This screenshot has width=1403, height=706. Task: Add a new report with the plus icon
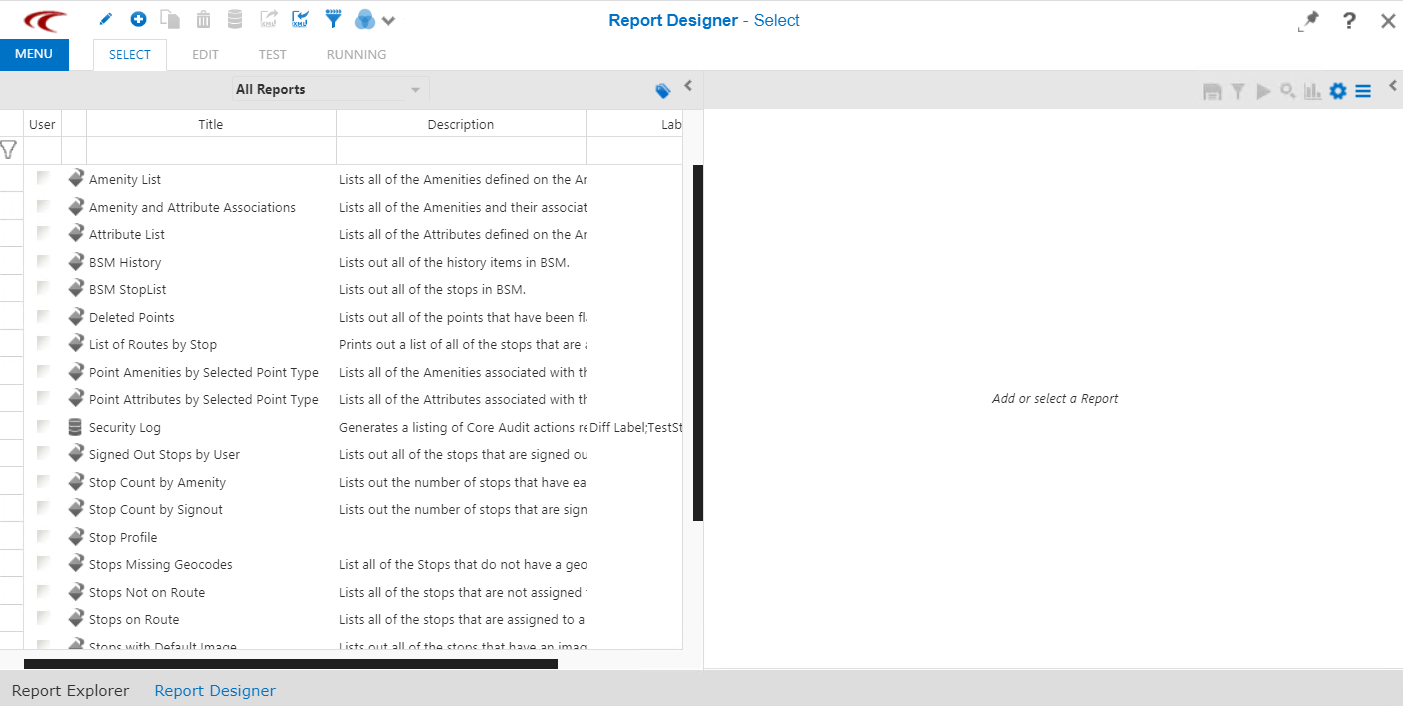point(138,19)
